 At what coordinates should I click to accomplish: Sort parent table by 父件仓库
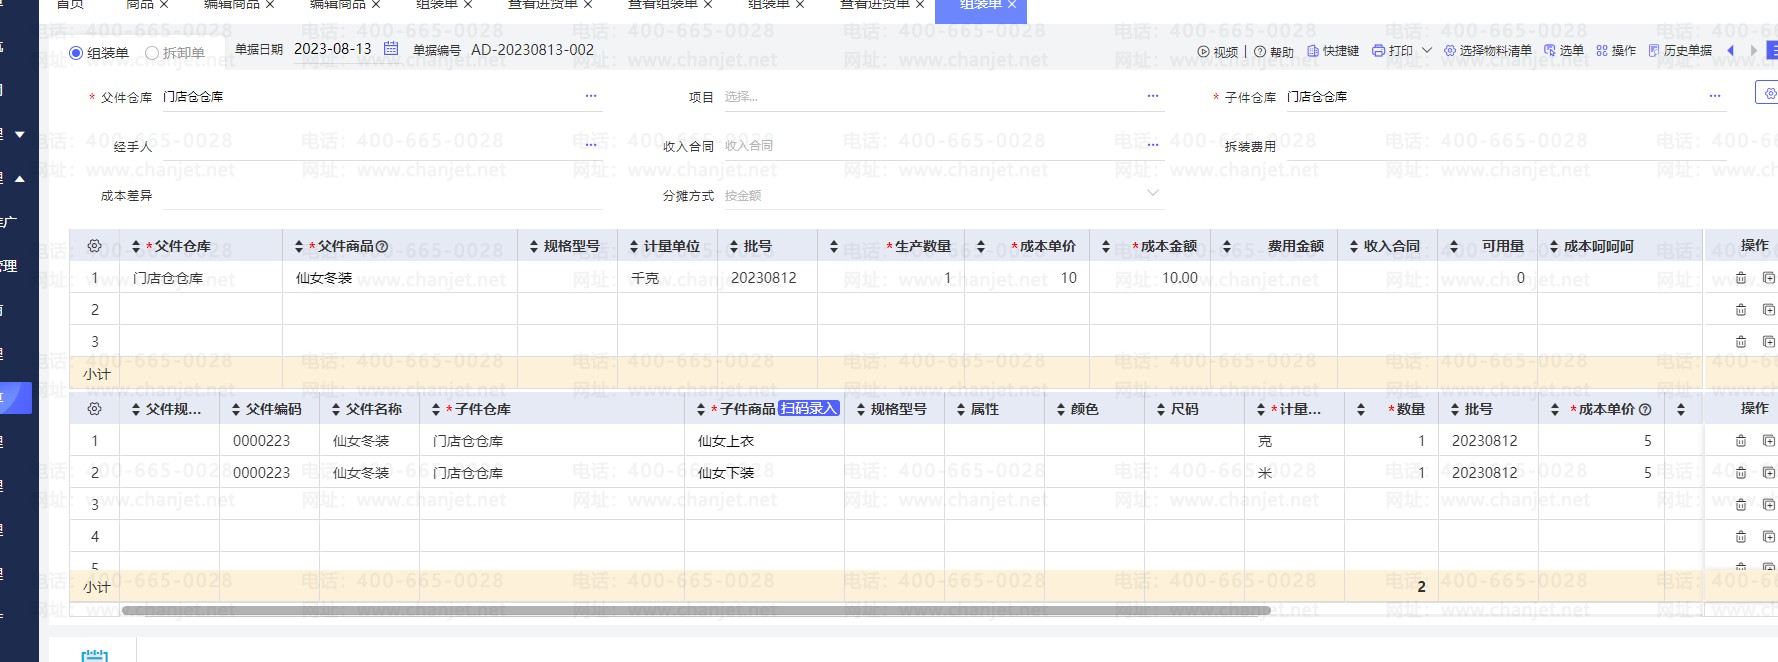tap(136, 246)
